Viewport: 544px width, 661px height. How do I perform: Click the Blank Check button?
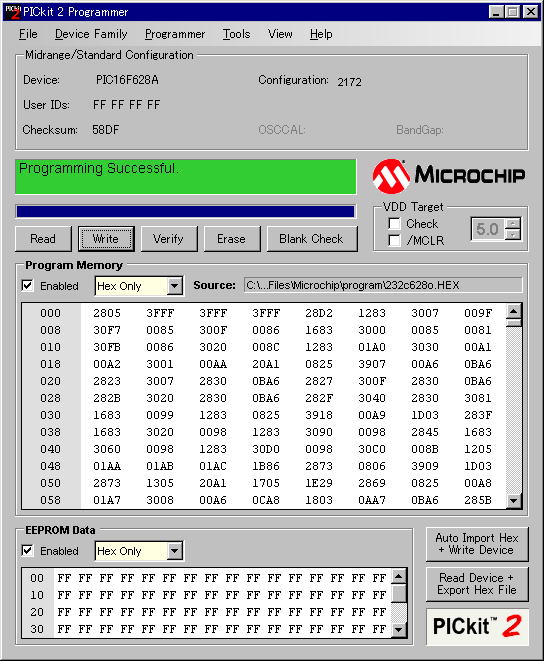pyautogui.click(x=312, y=239)
